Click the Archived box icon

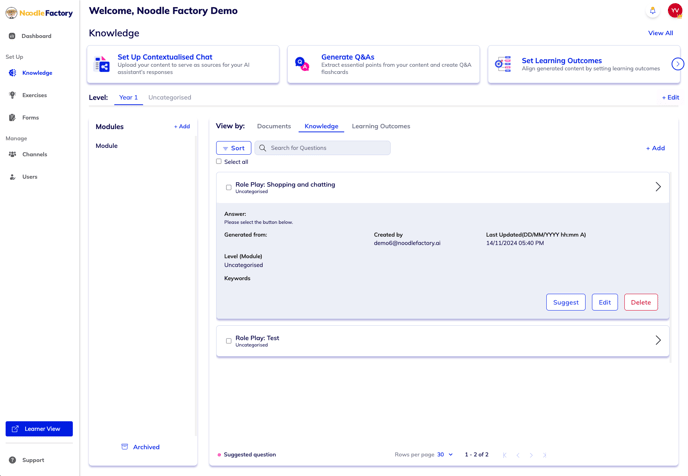[x=125, y=447]
